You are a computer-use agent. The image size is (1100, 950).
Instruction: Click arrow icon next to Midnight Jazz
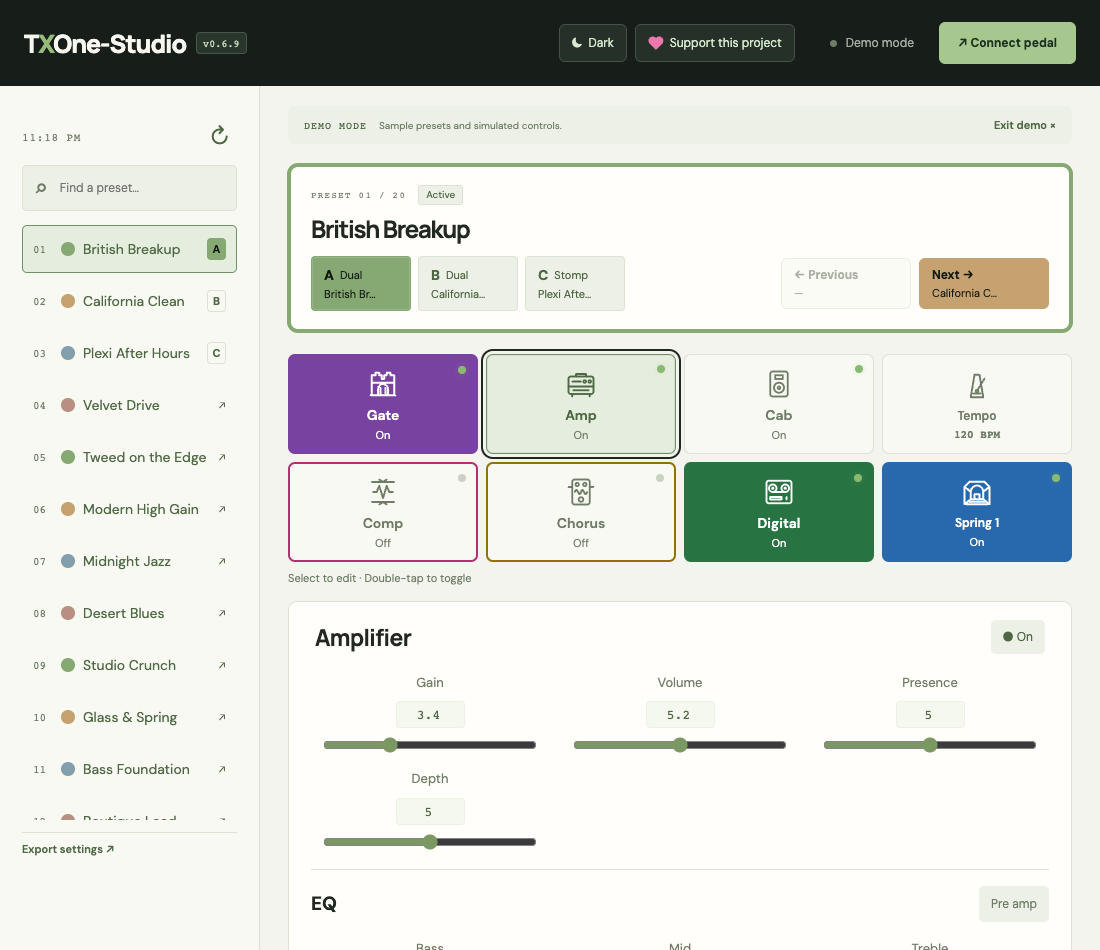tap(222, 561)
